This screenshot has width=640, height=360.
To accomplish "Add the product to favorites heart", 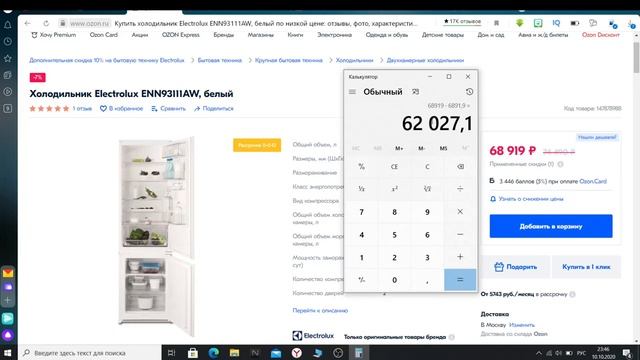I will [x=103, y=109].
